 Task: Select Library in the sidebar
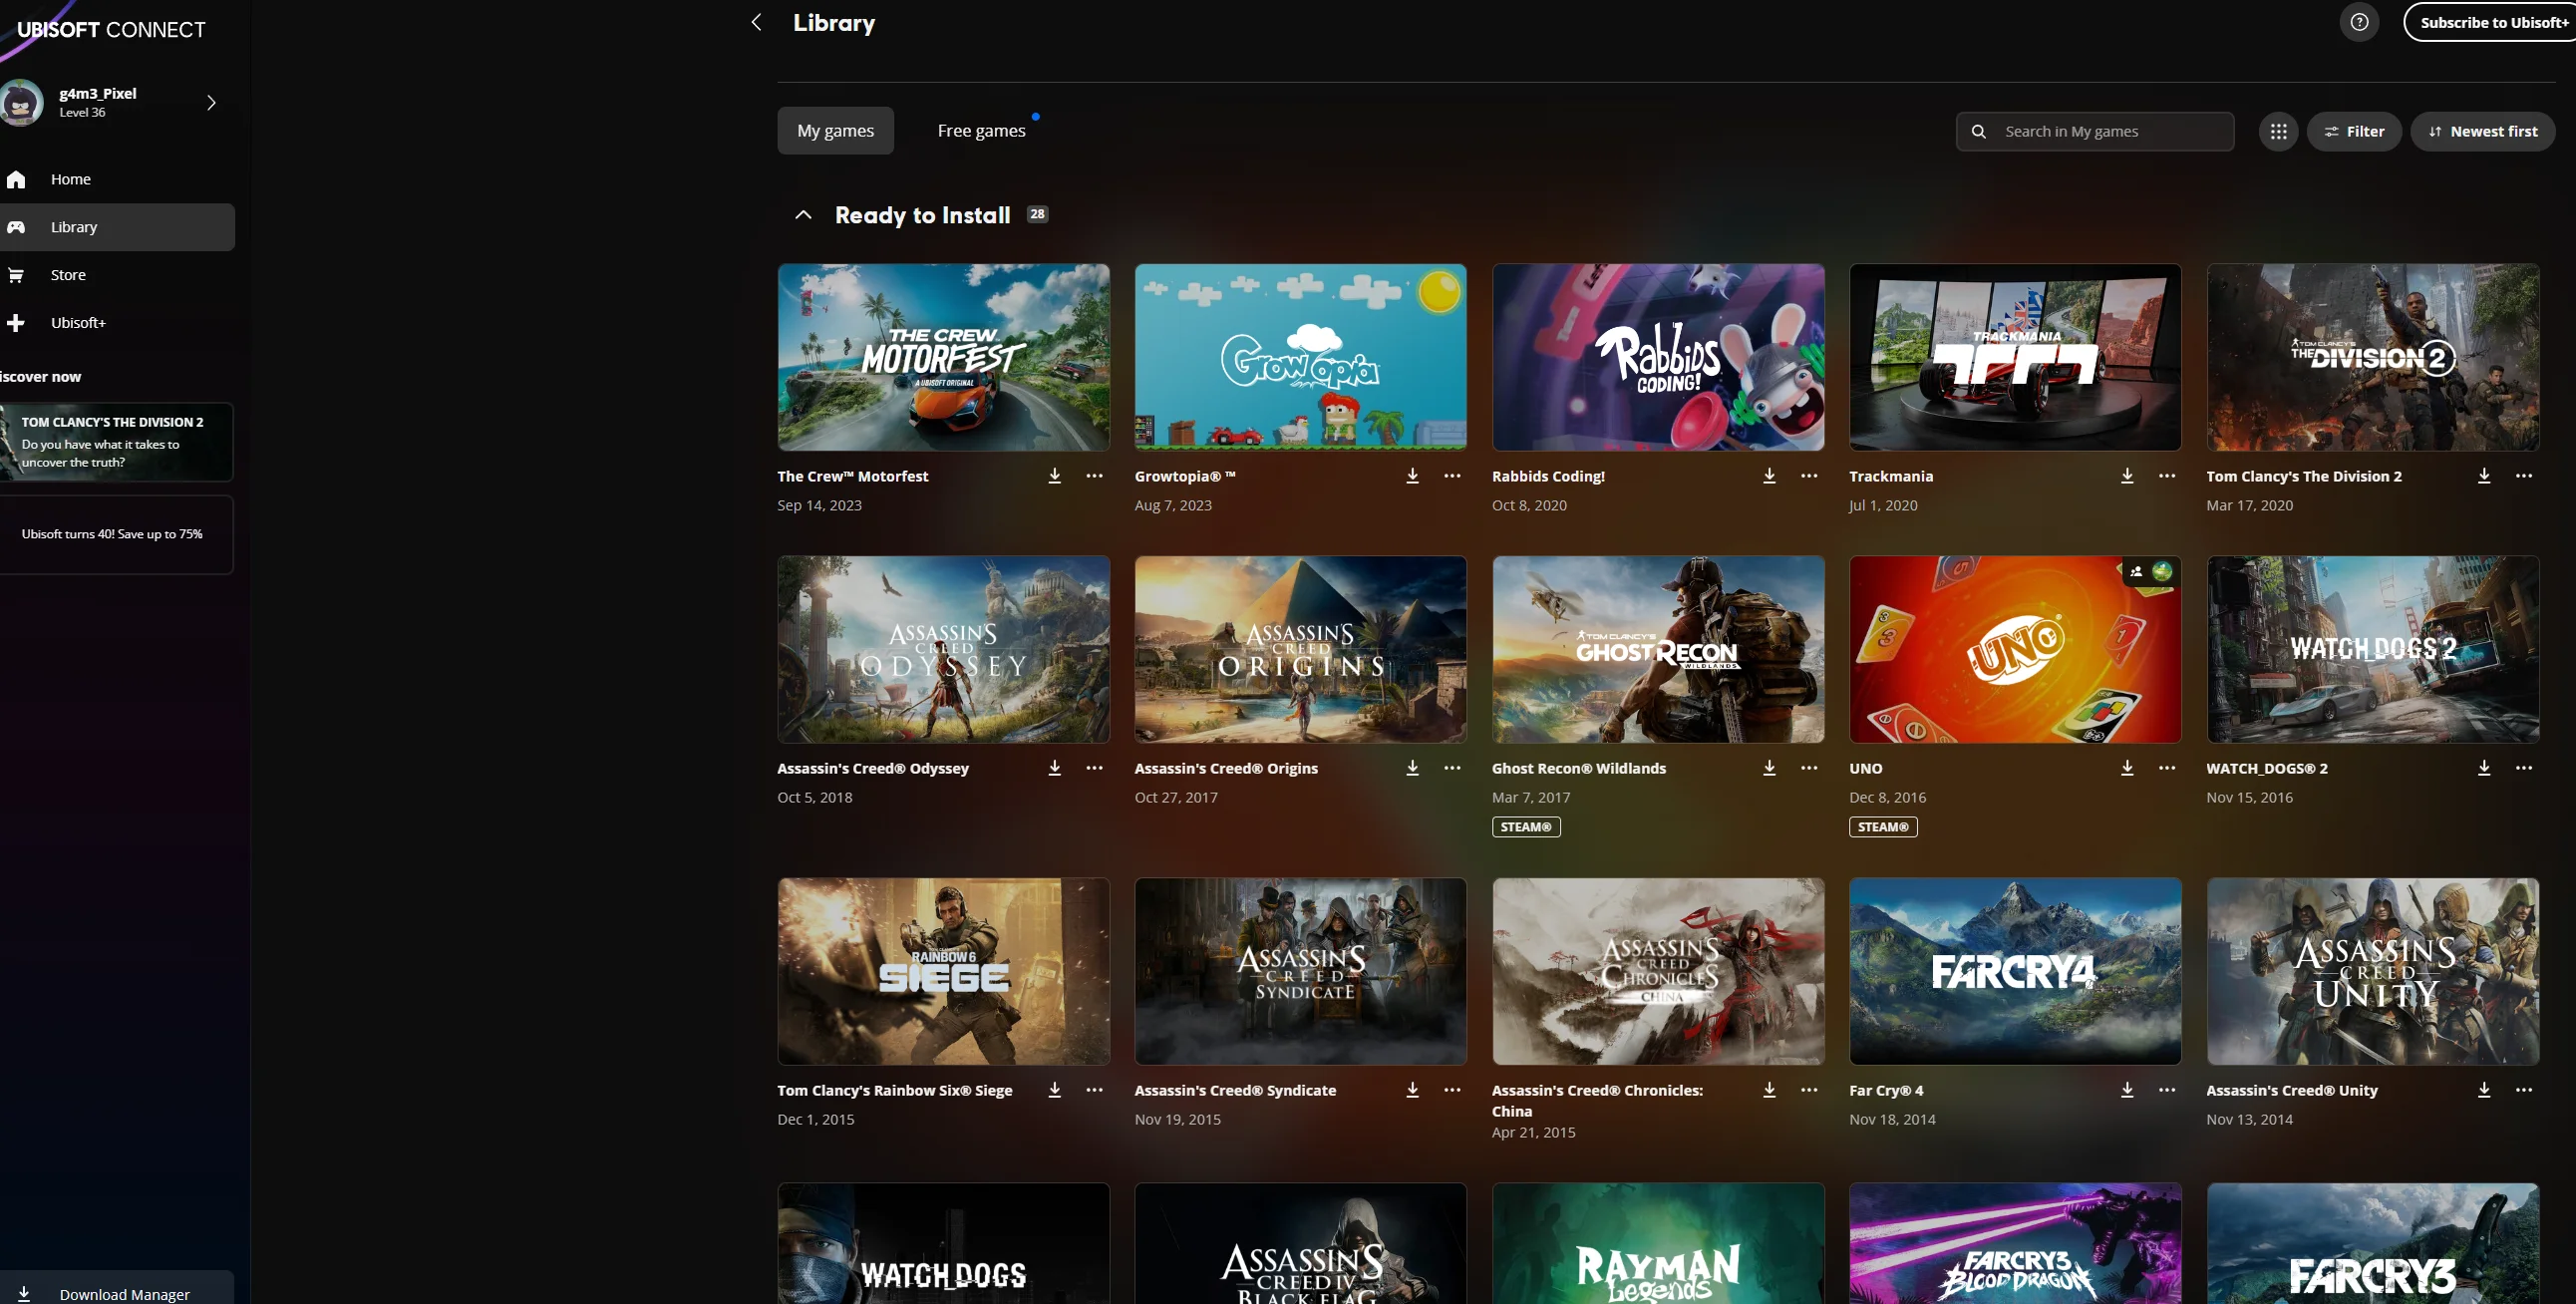point(117,227)
